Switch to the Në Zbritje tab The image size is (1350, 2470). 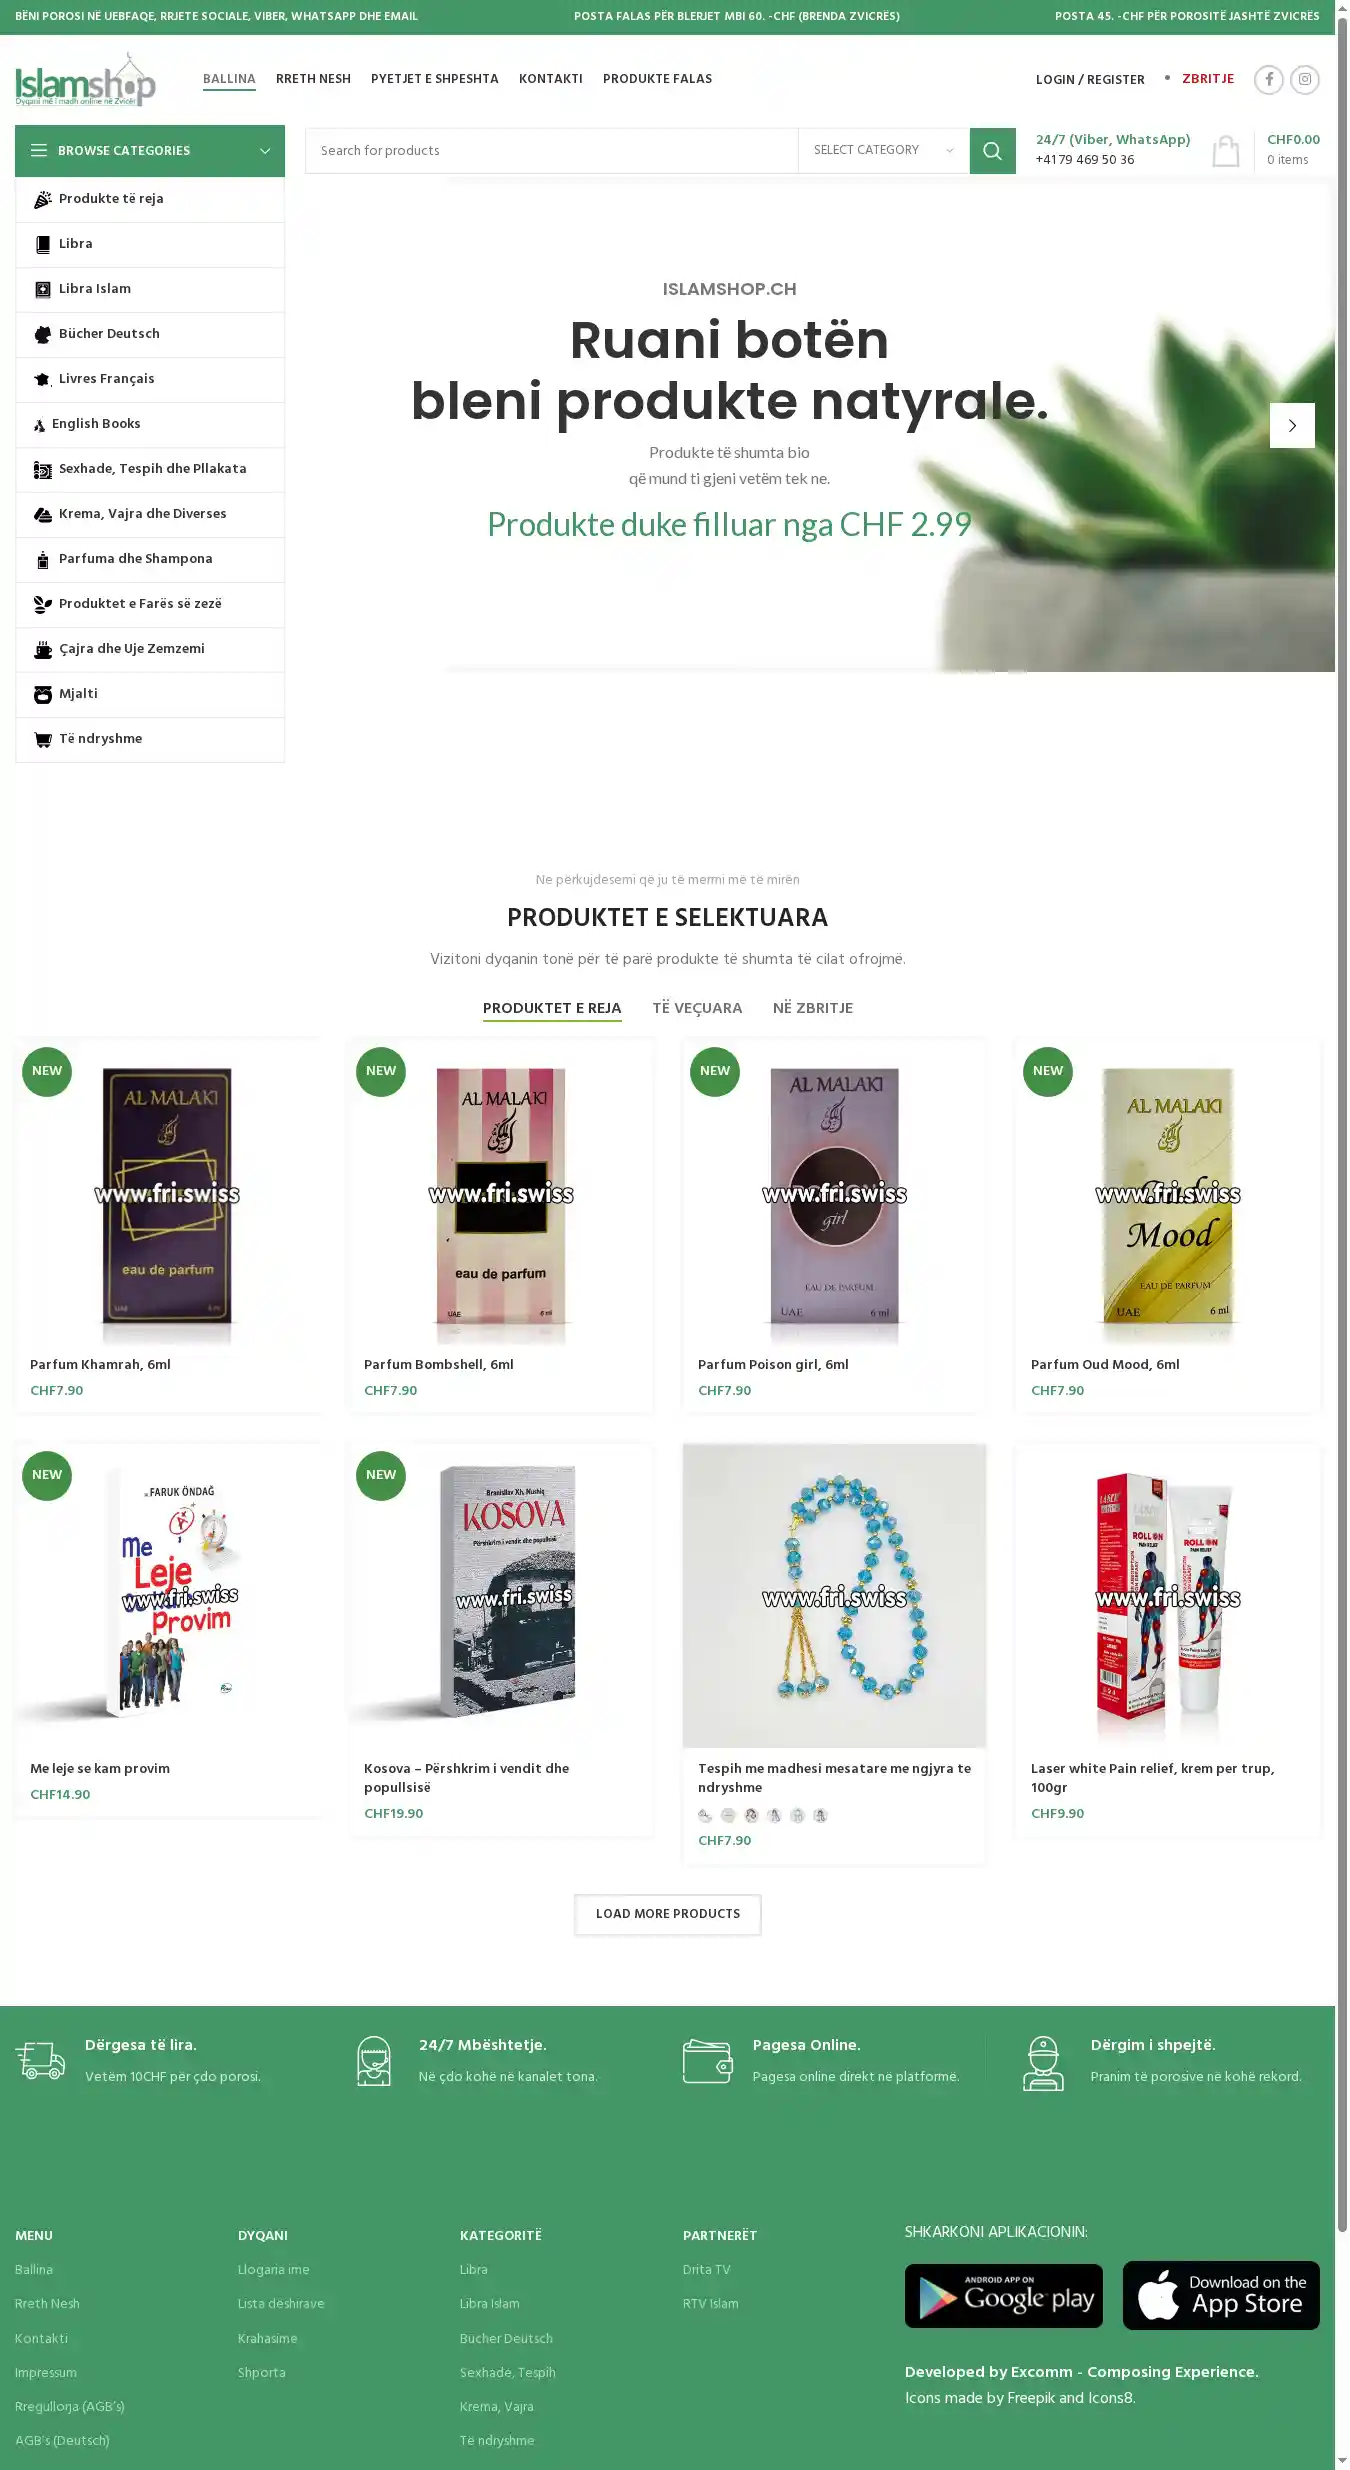[x=813, y=1008]
